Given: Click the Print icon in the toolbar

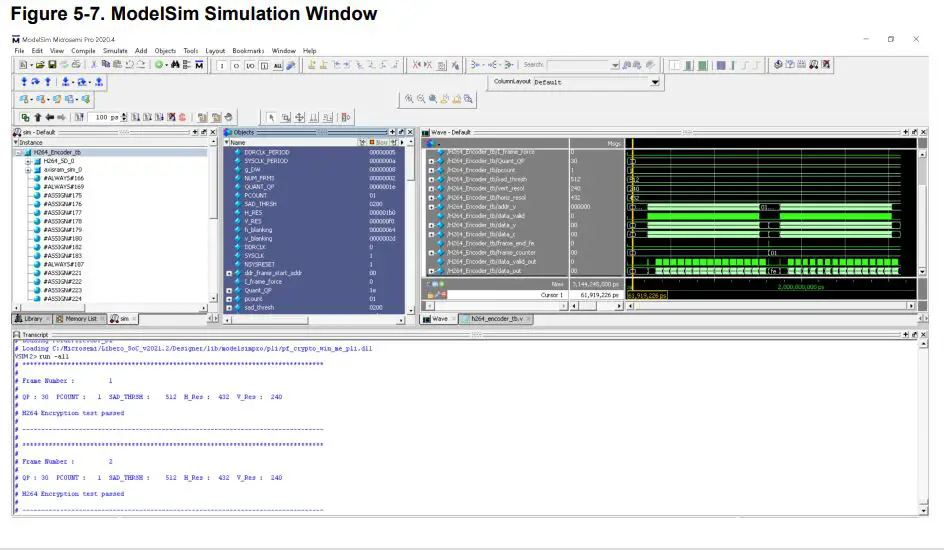Looking at the screenshot, I should (x=76, y=65).
